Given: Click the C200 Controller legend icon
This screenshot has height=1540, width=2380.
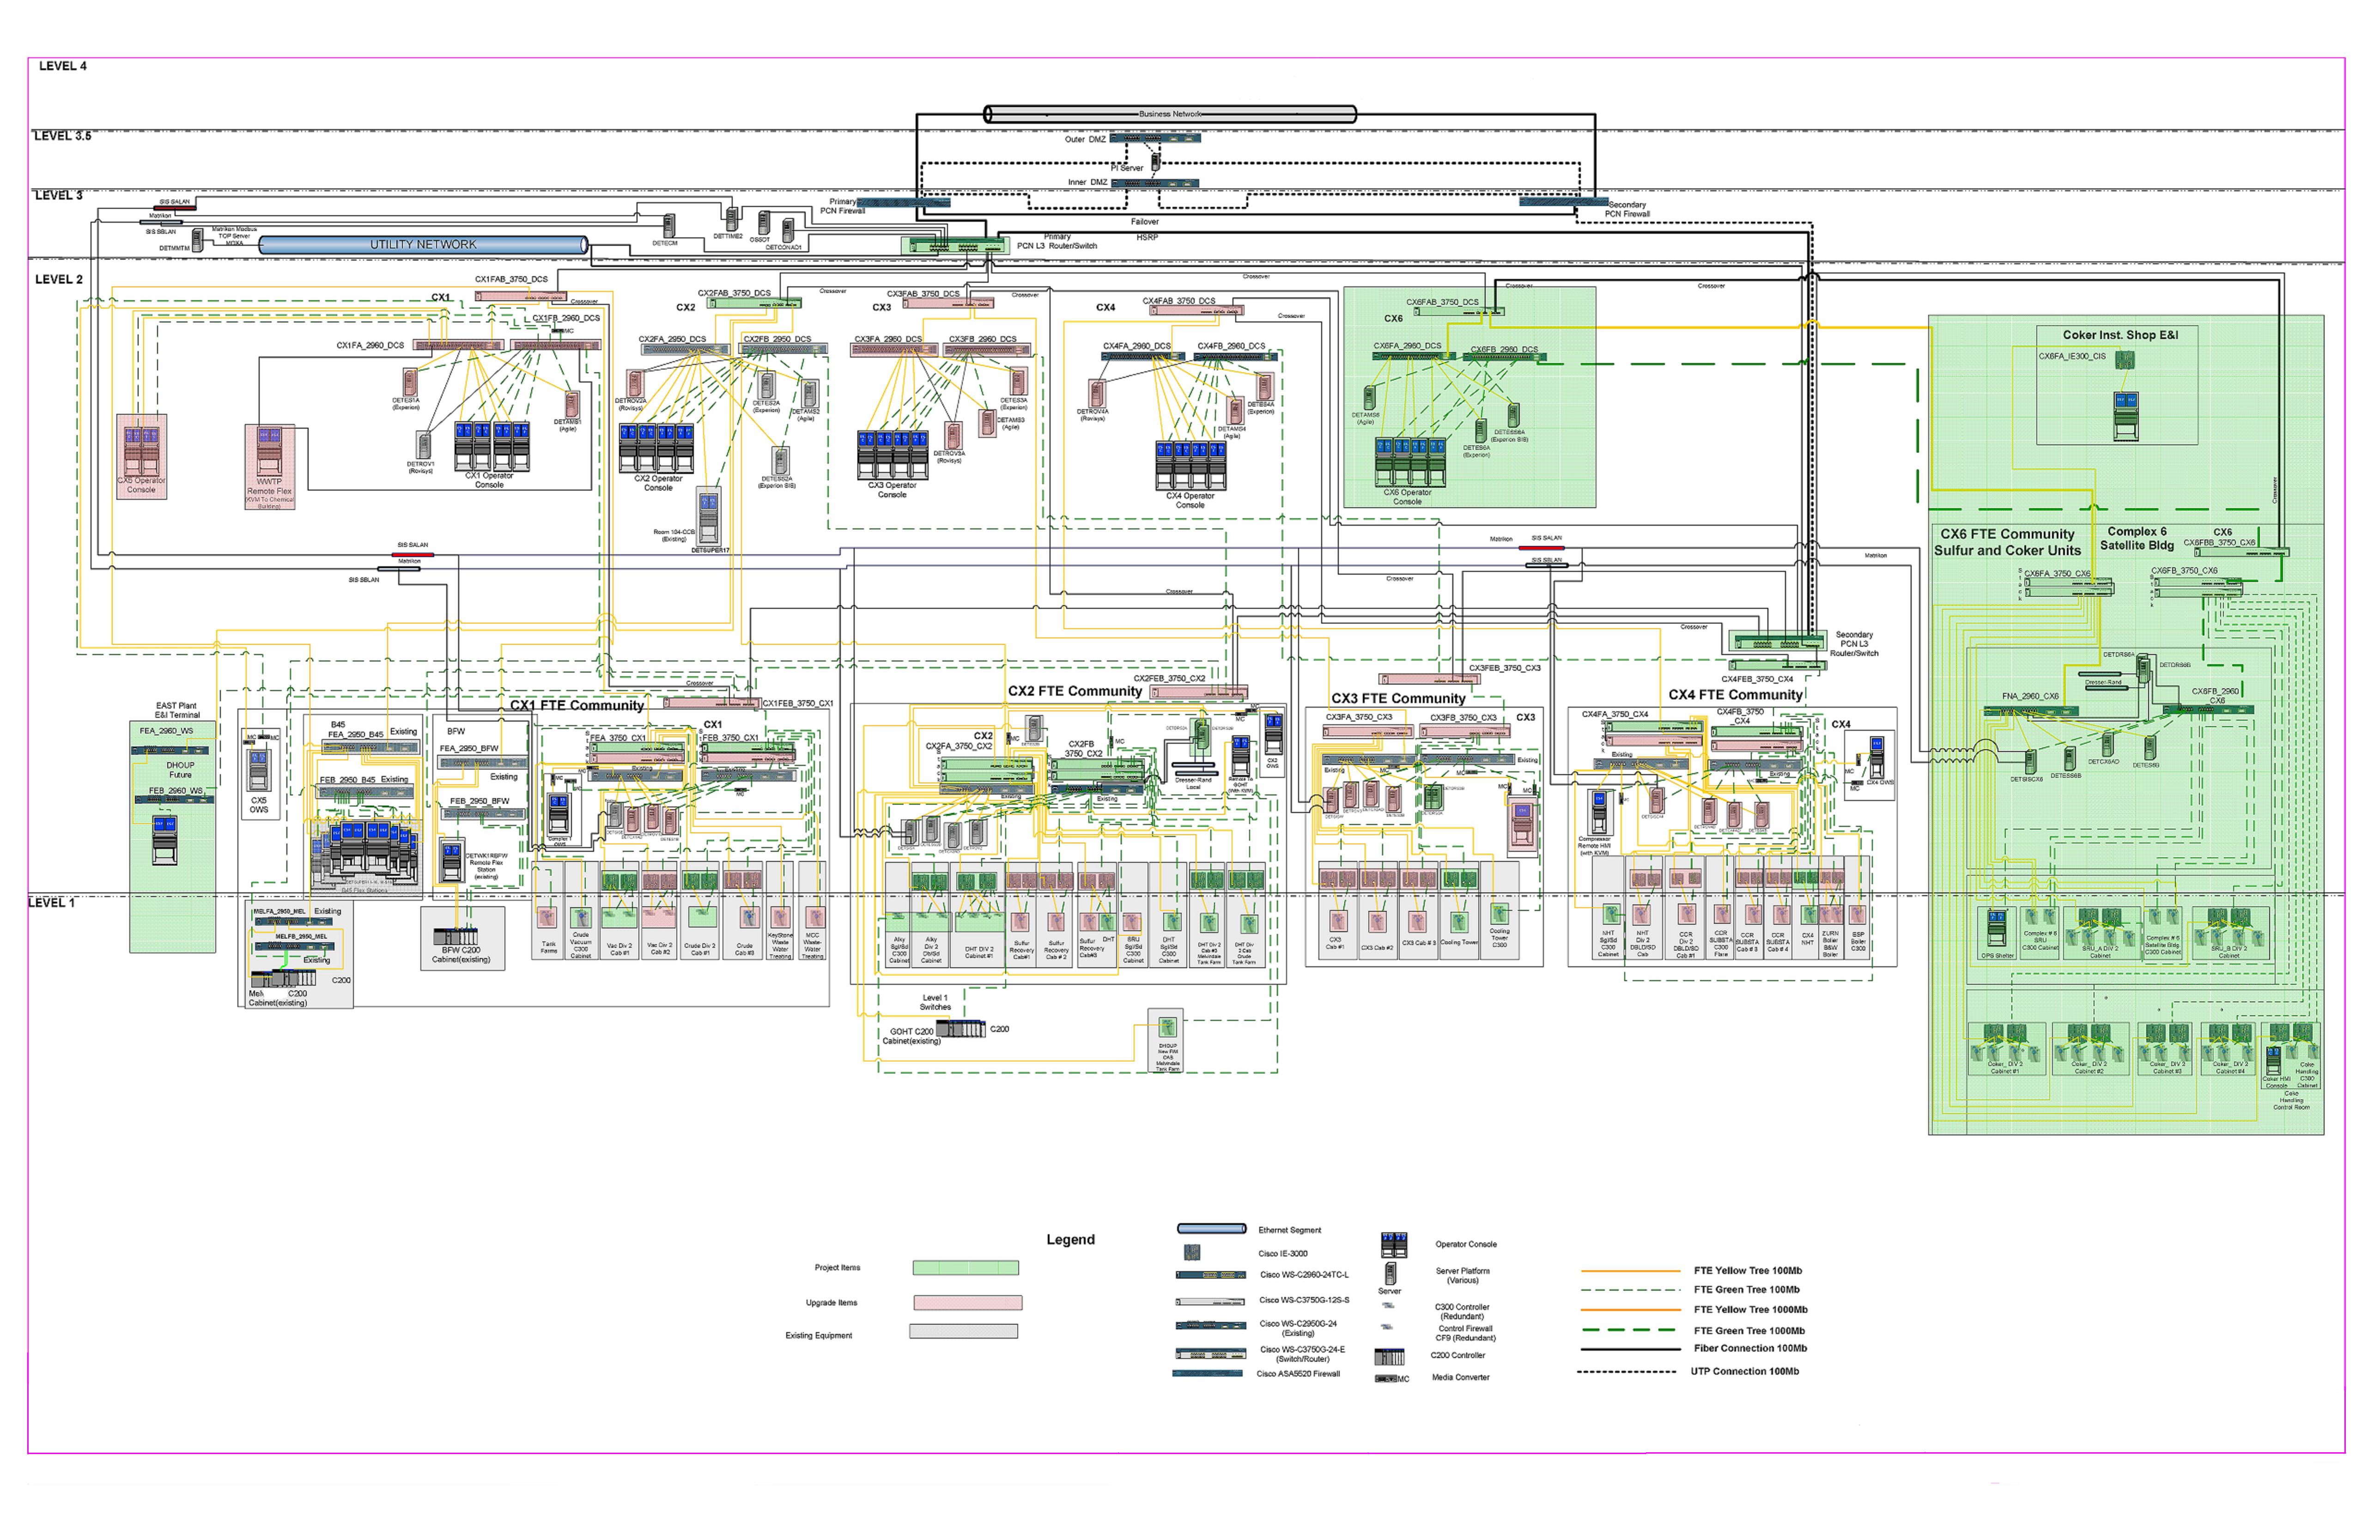Looking at the screenshot, I should point(1389,1357).
